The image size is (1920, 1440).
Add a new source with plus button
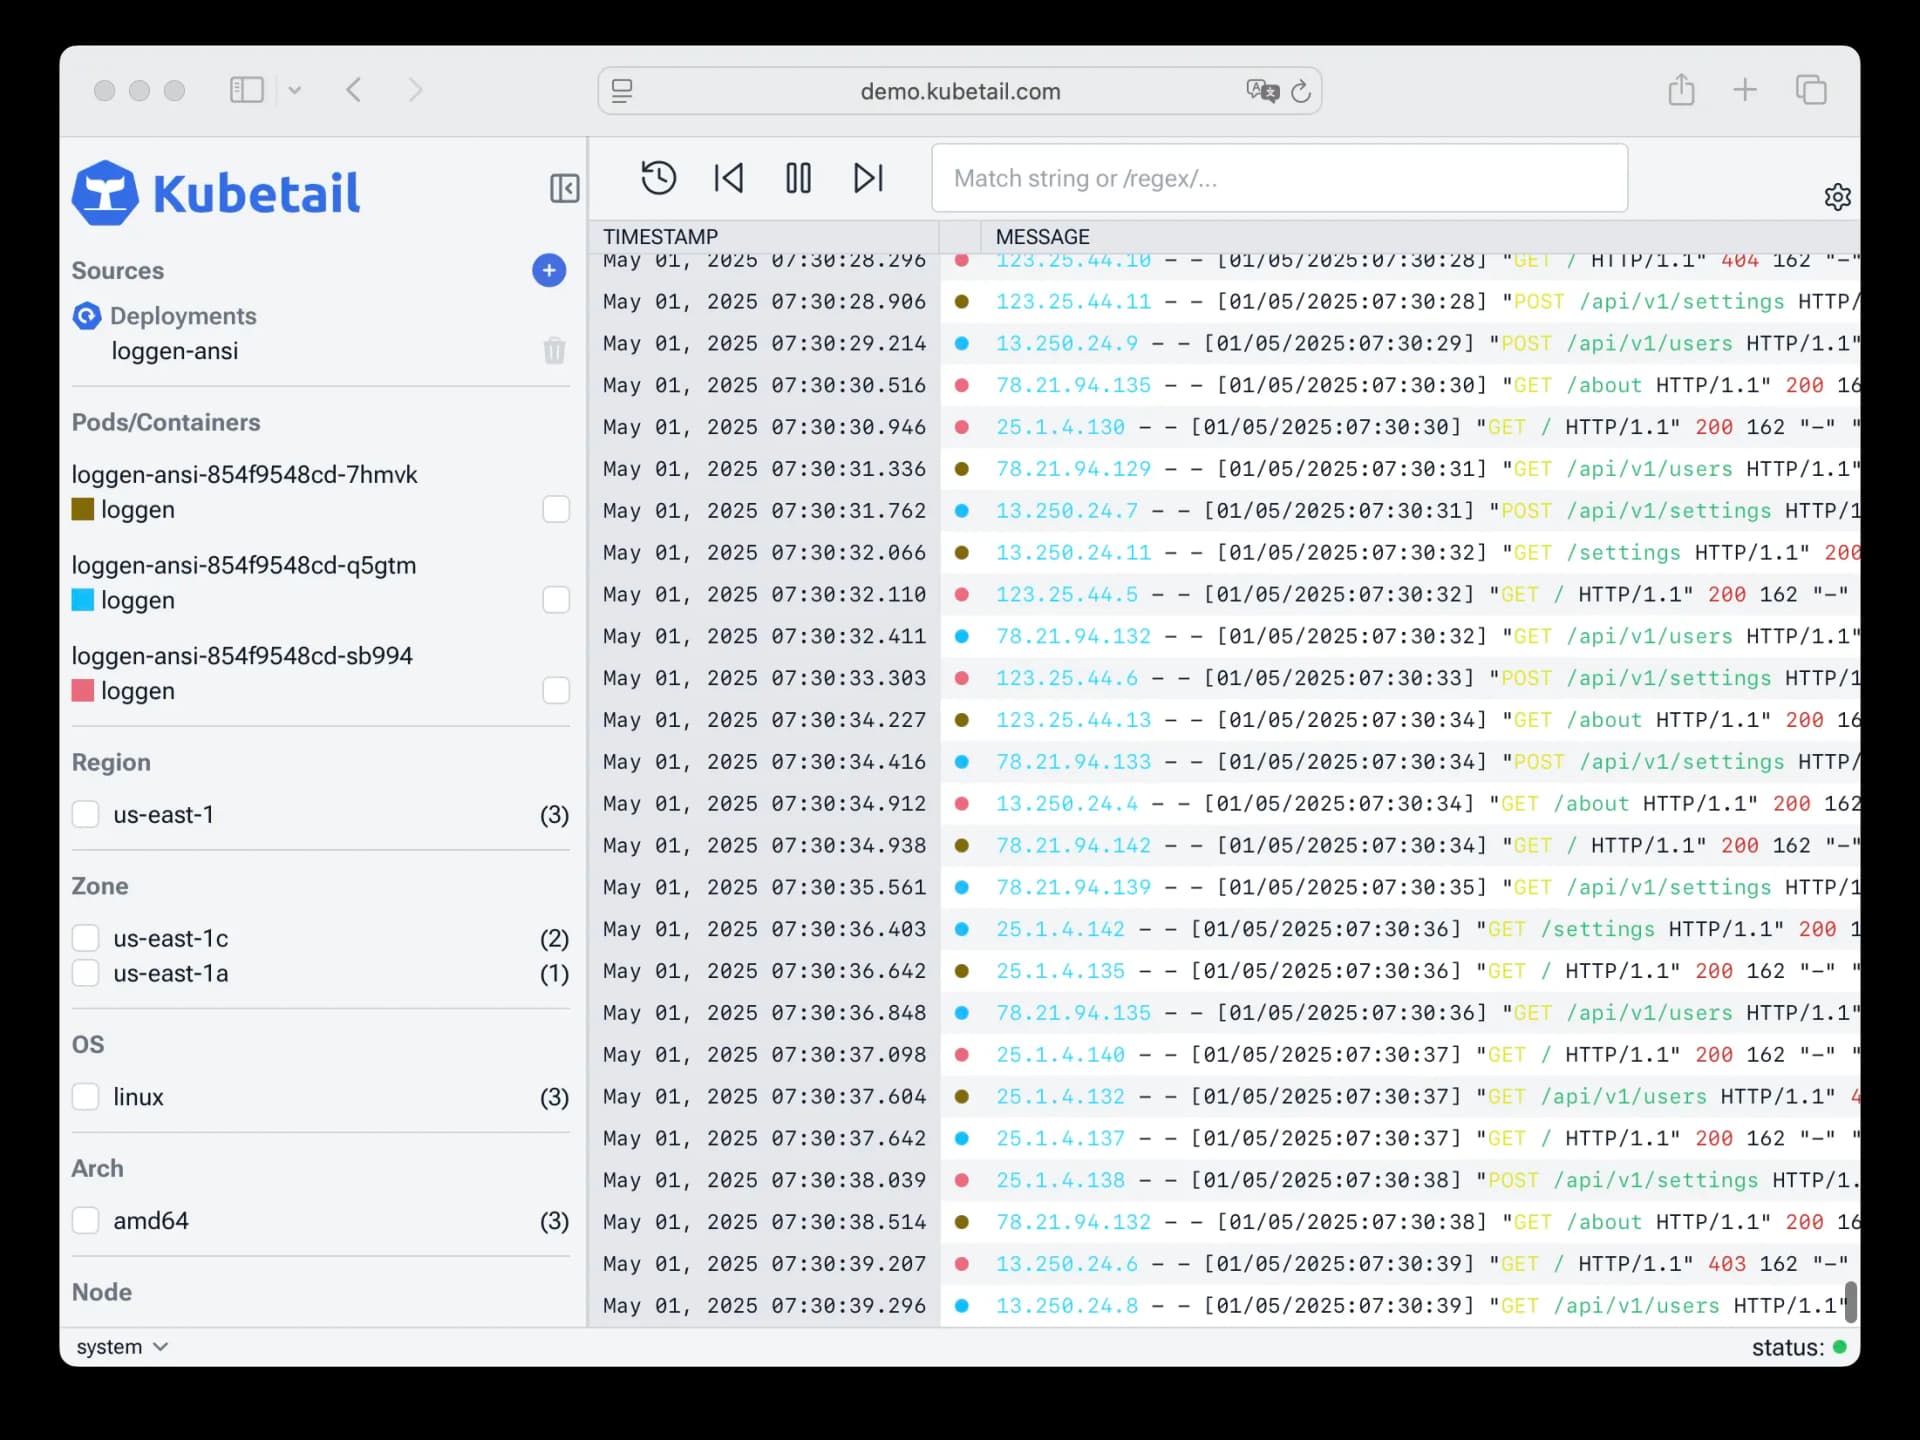[x=549, y=270]
